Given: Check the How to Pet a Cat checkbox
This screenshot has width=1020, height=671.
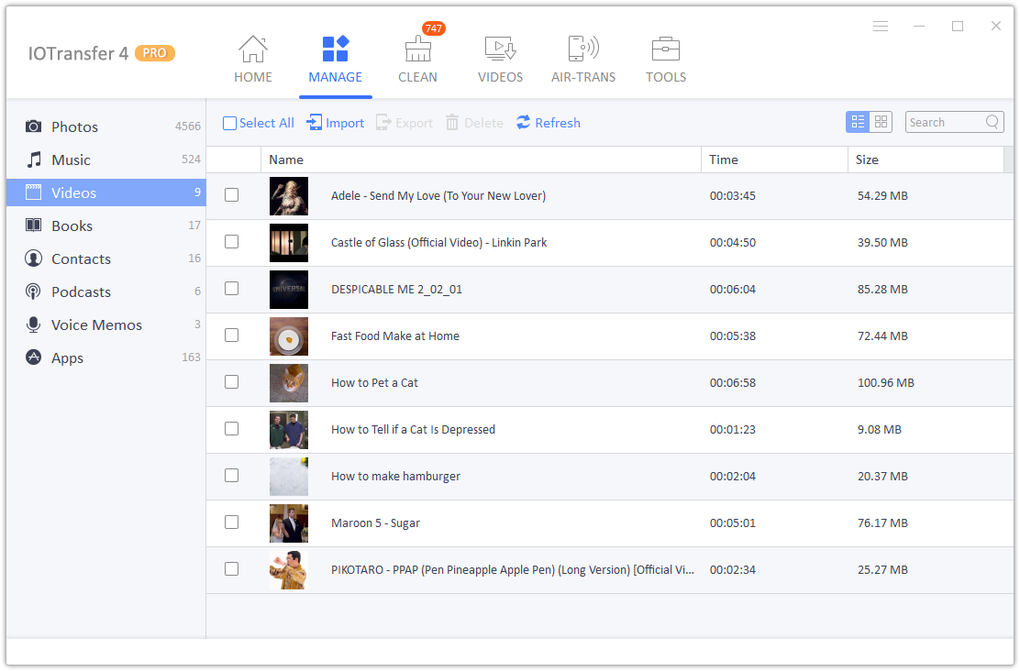Looking at the screenshot, I should [232, 383].
